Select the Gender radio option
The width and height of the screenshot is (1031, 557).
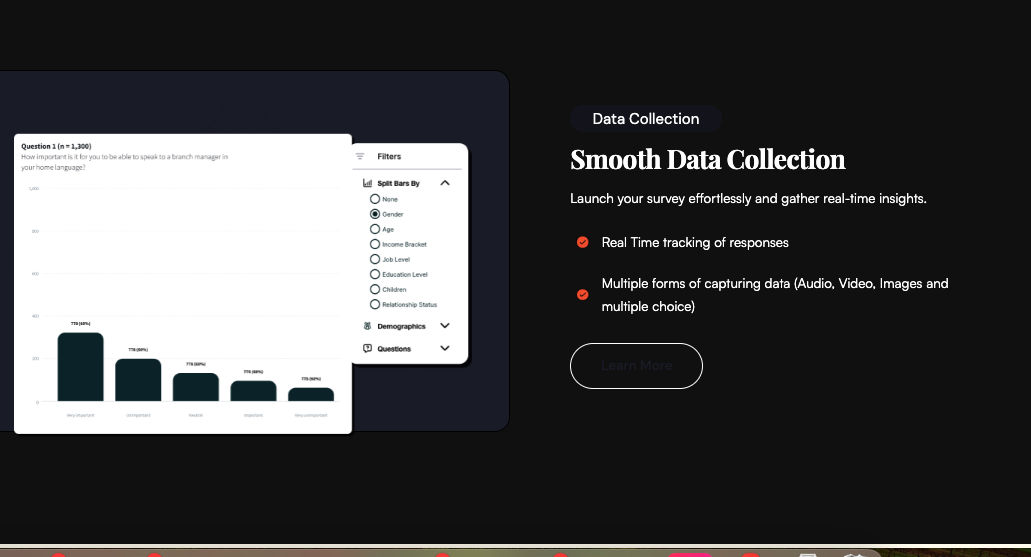tap(375, 214)
